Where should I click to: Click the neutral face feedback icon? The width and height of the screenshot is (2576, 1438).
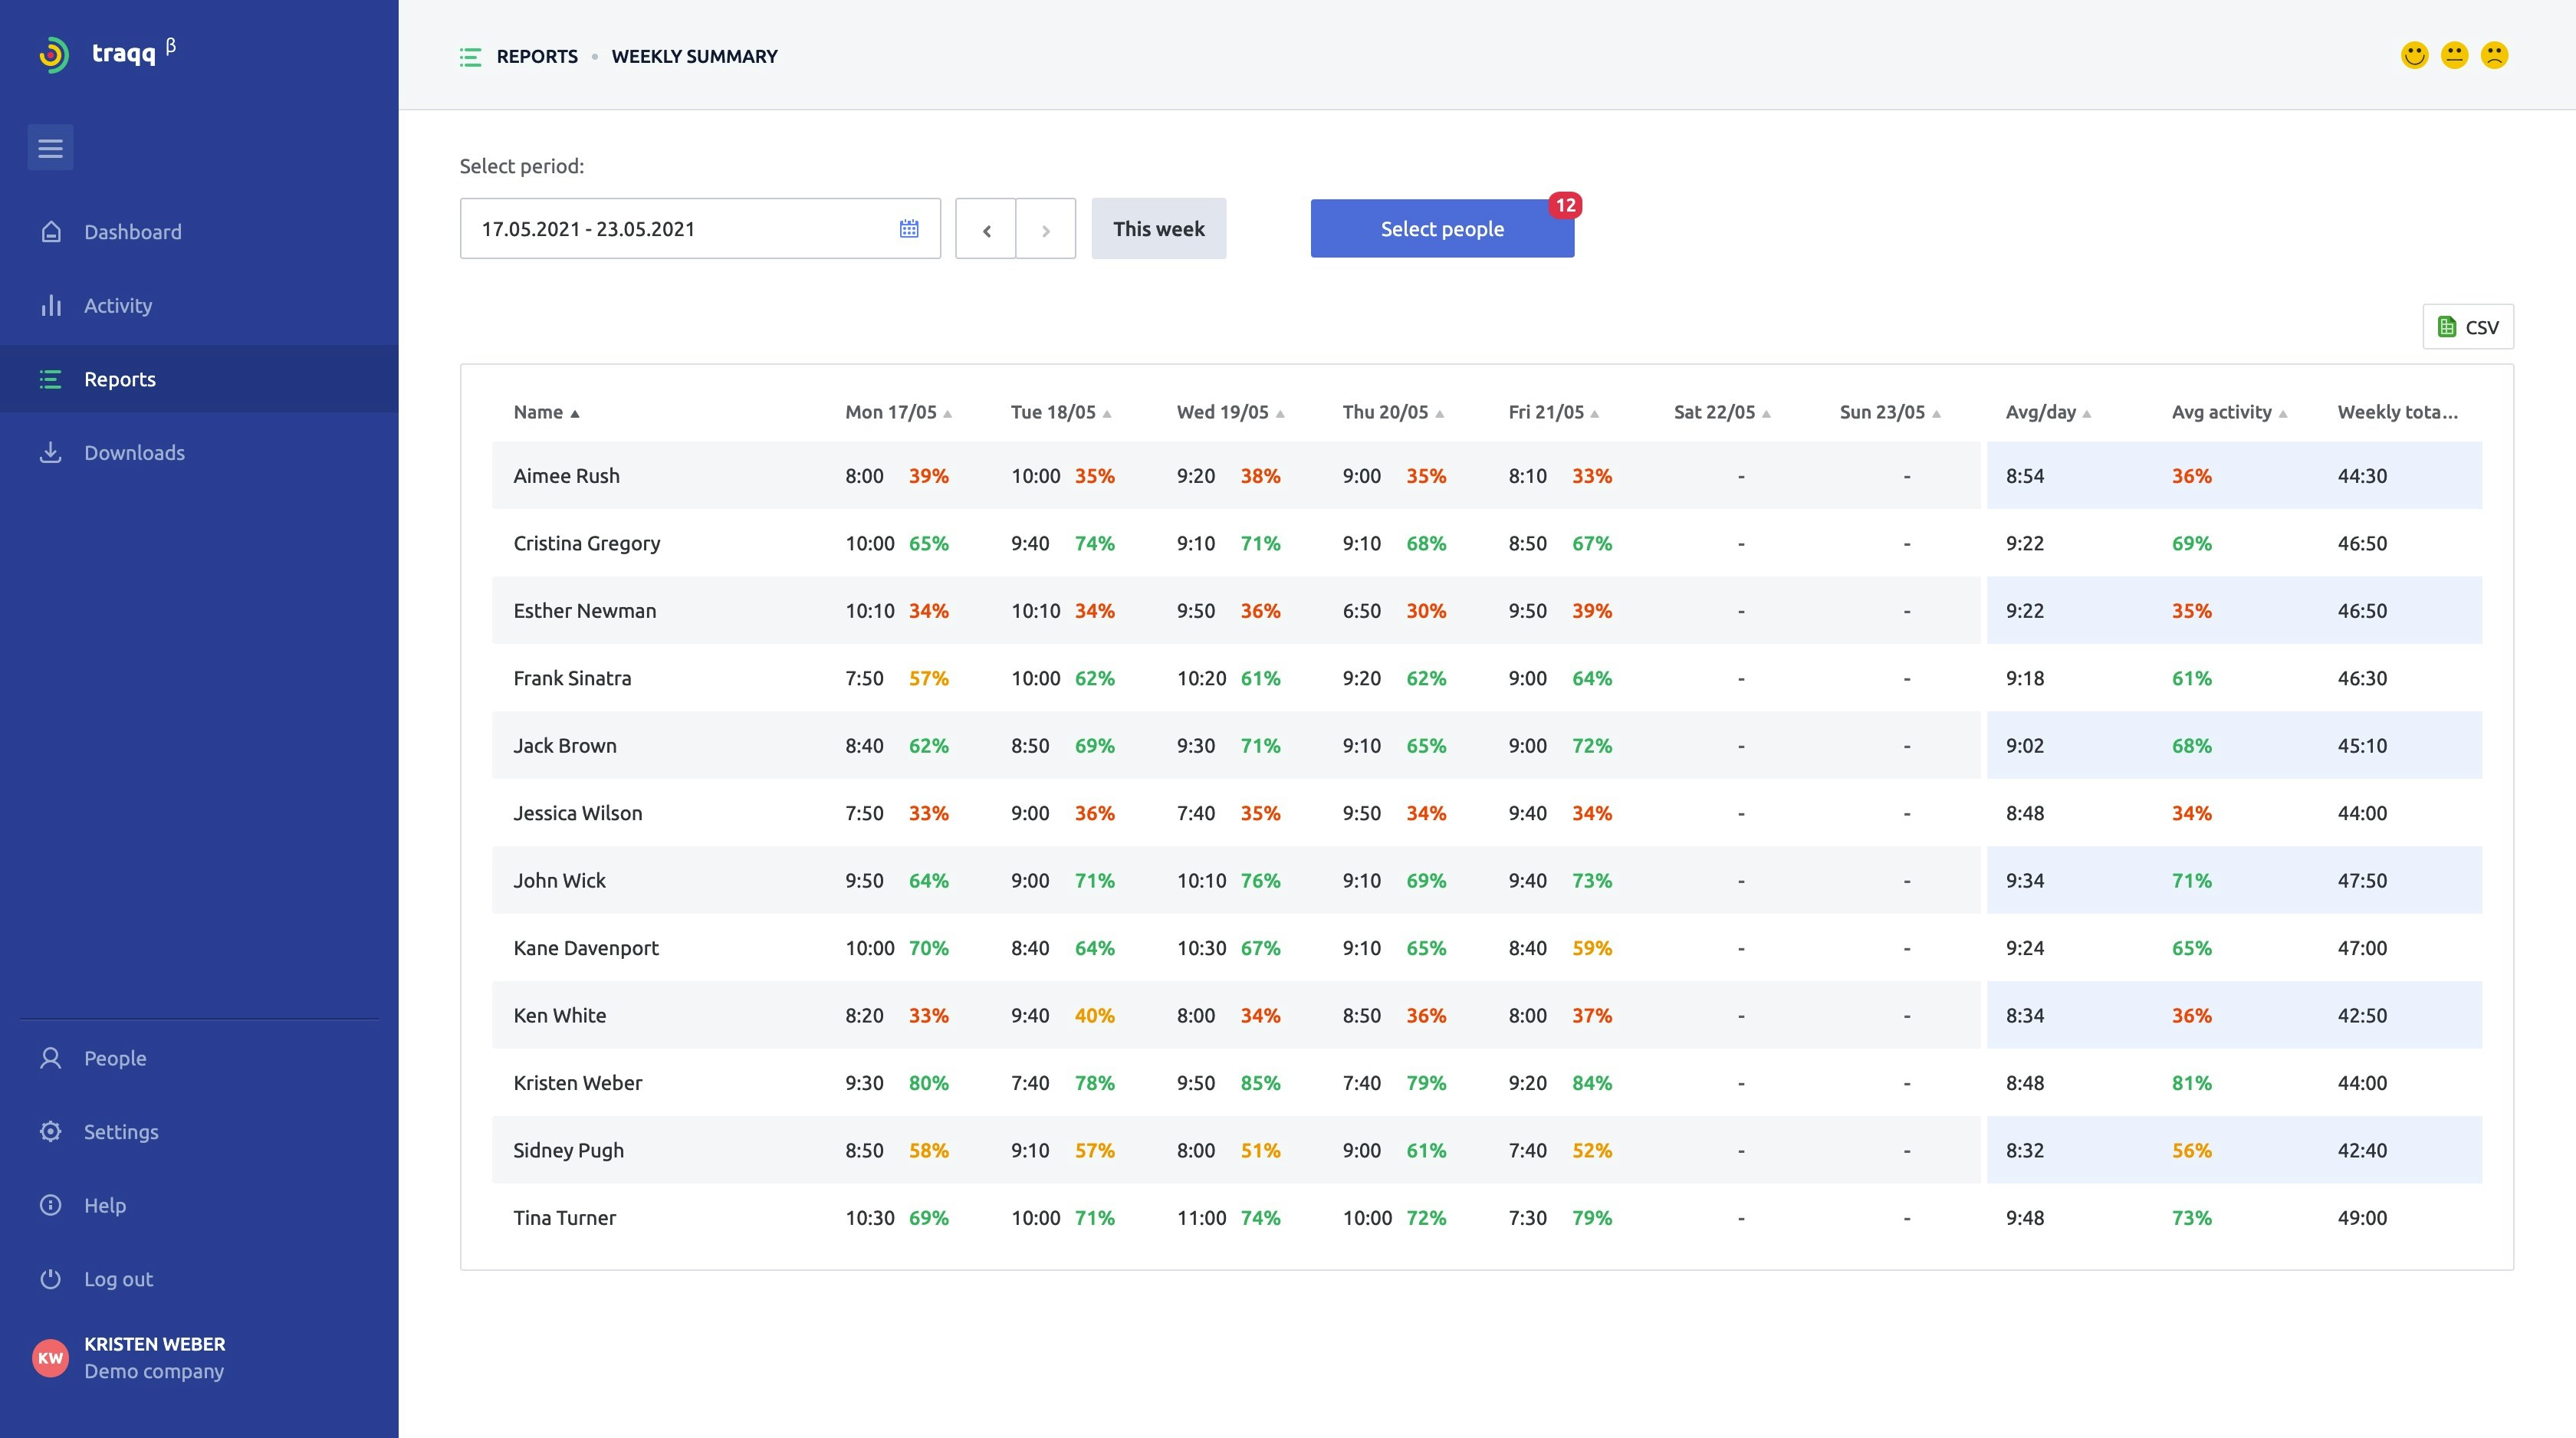coord(2454,55)
